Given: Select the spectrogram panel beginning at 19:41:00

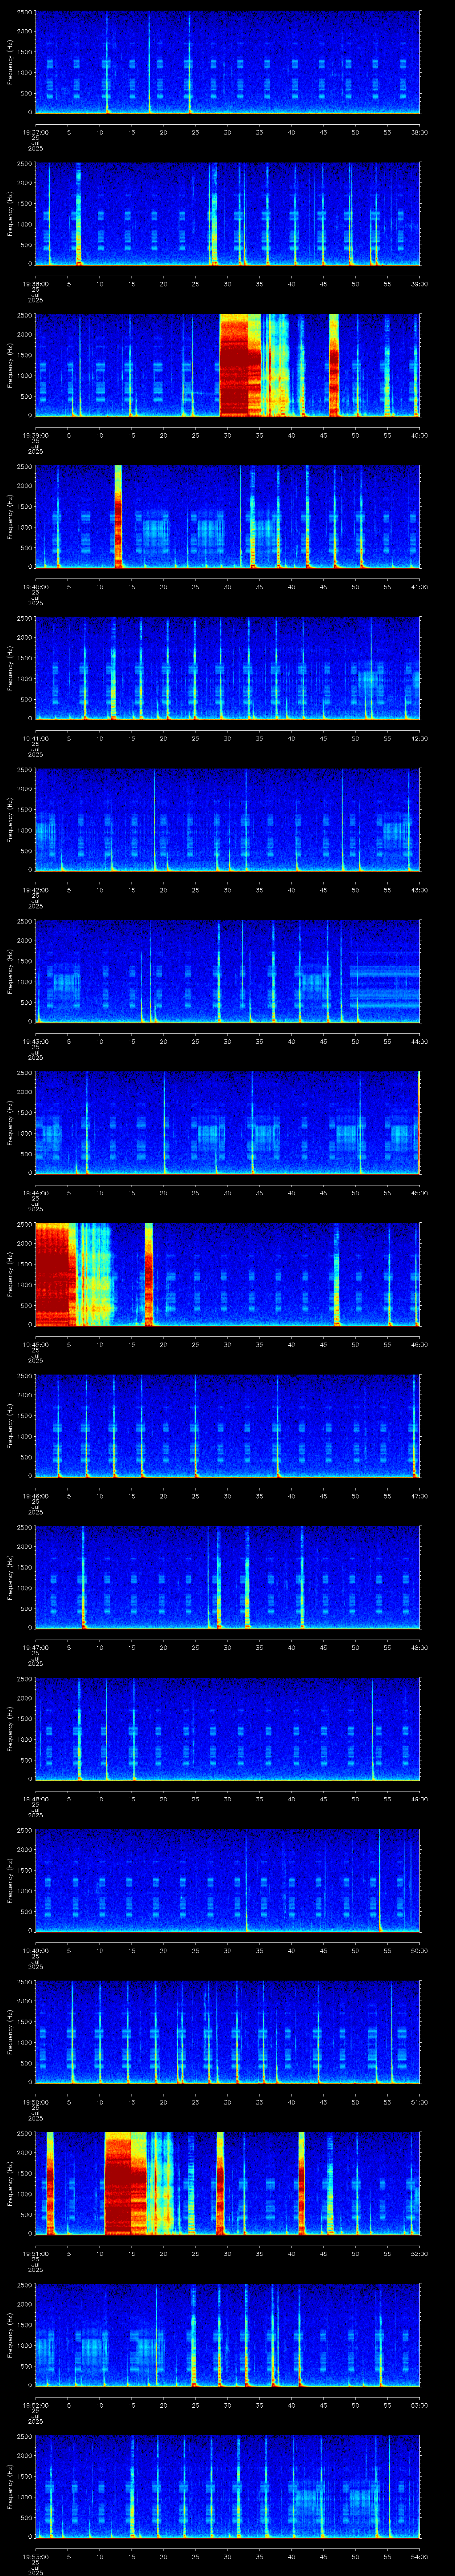Looking at the screenshot, I should pyautogui.click(x=227, y=668).
